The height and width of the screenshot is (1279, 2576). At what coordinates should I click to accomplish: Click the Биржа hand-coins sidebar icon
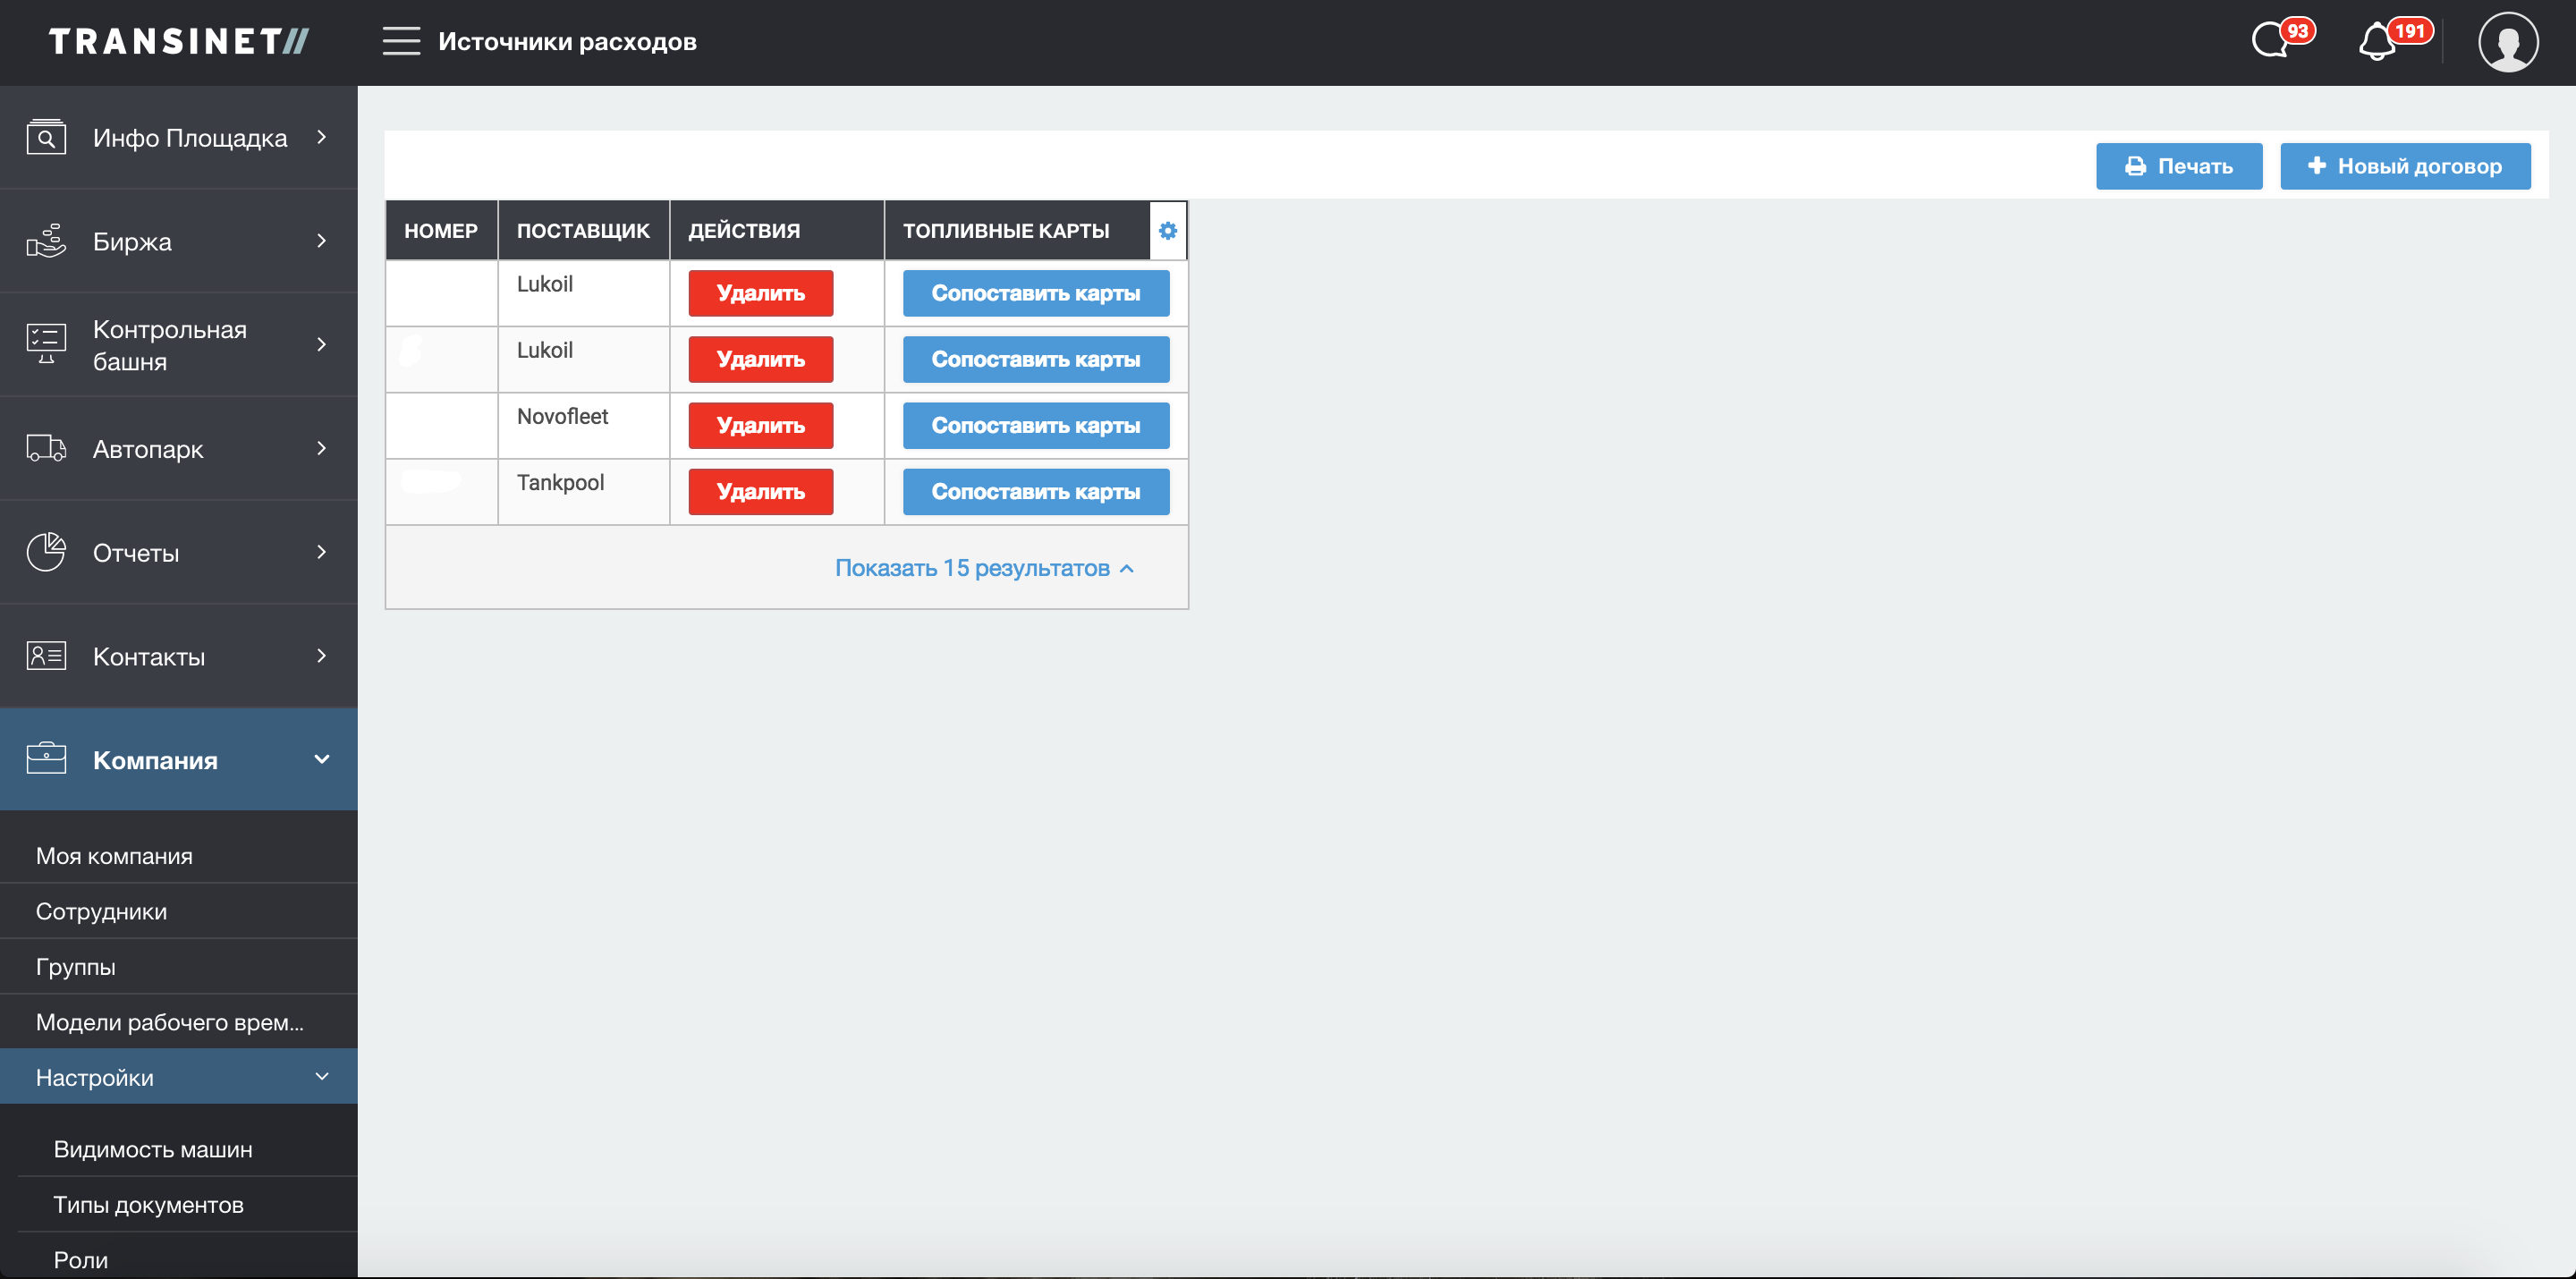click(46, 241)
